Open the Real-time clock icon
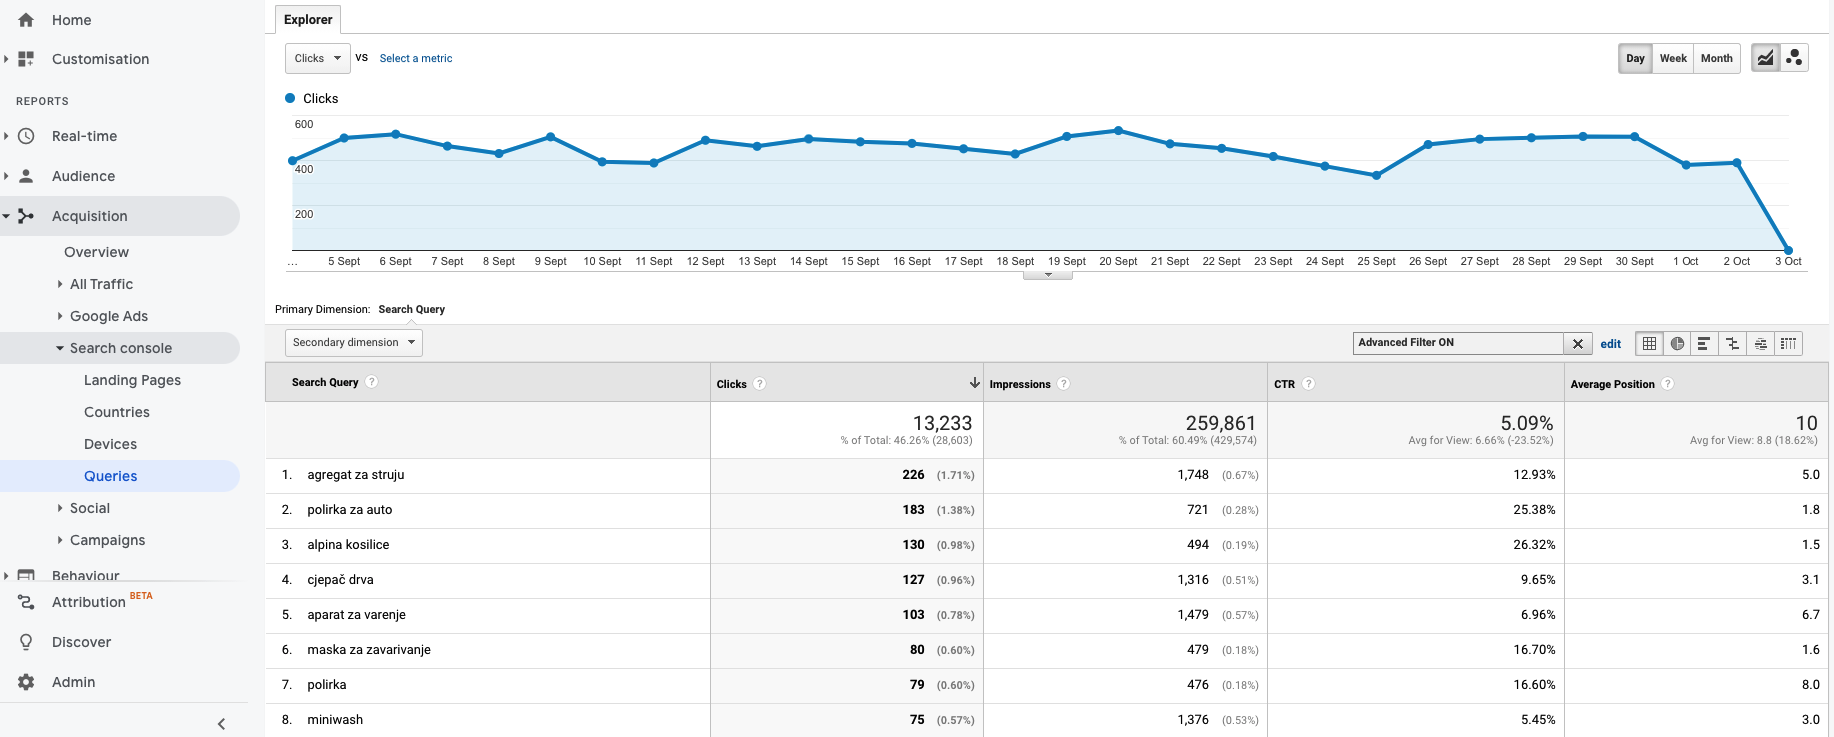The height and width of the screenshot is (737, 1834). click(x=26, y=136)
